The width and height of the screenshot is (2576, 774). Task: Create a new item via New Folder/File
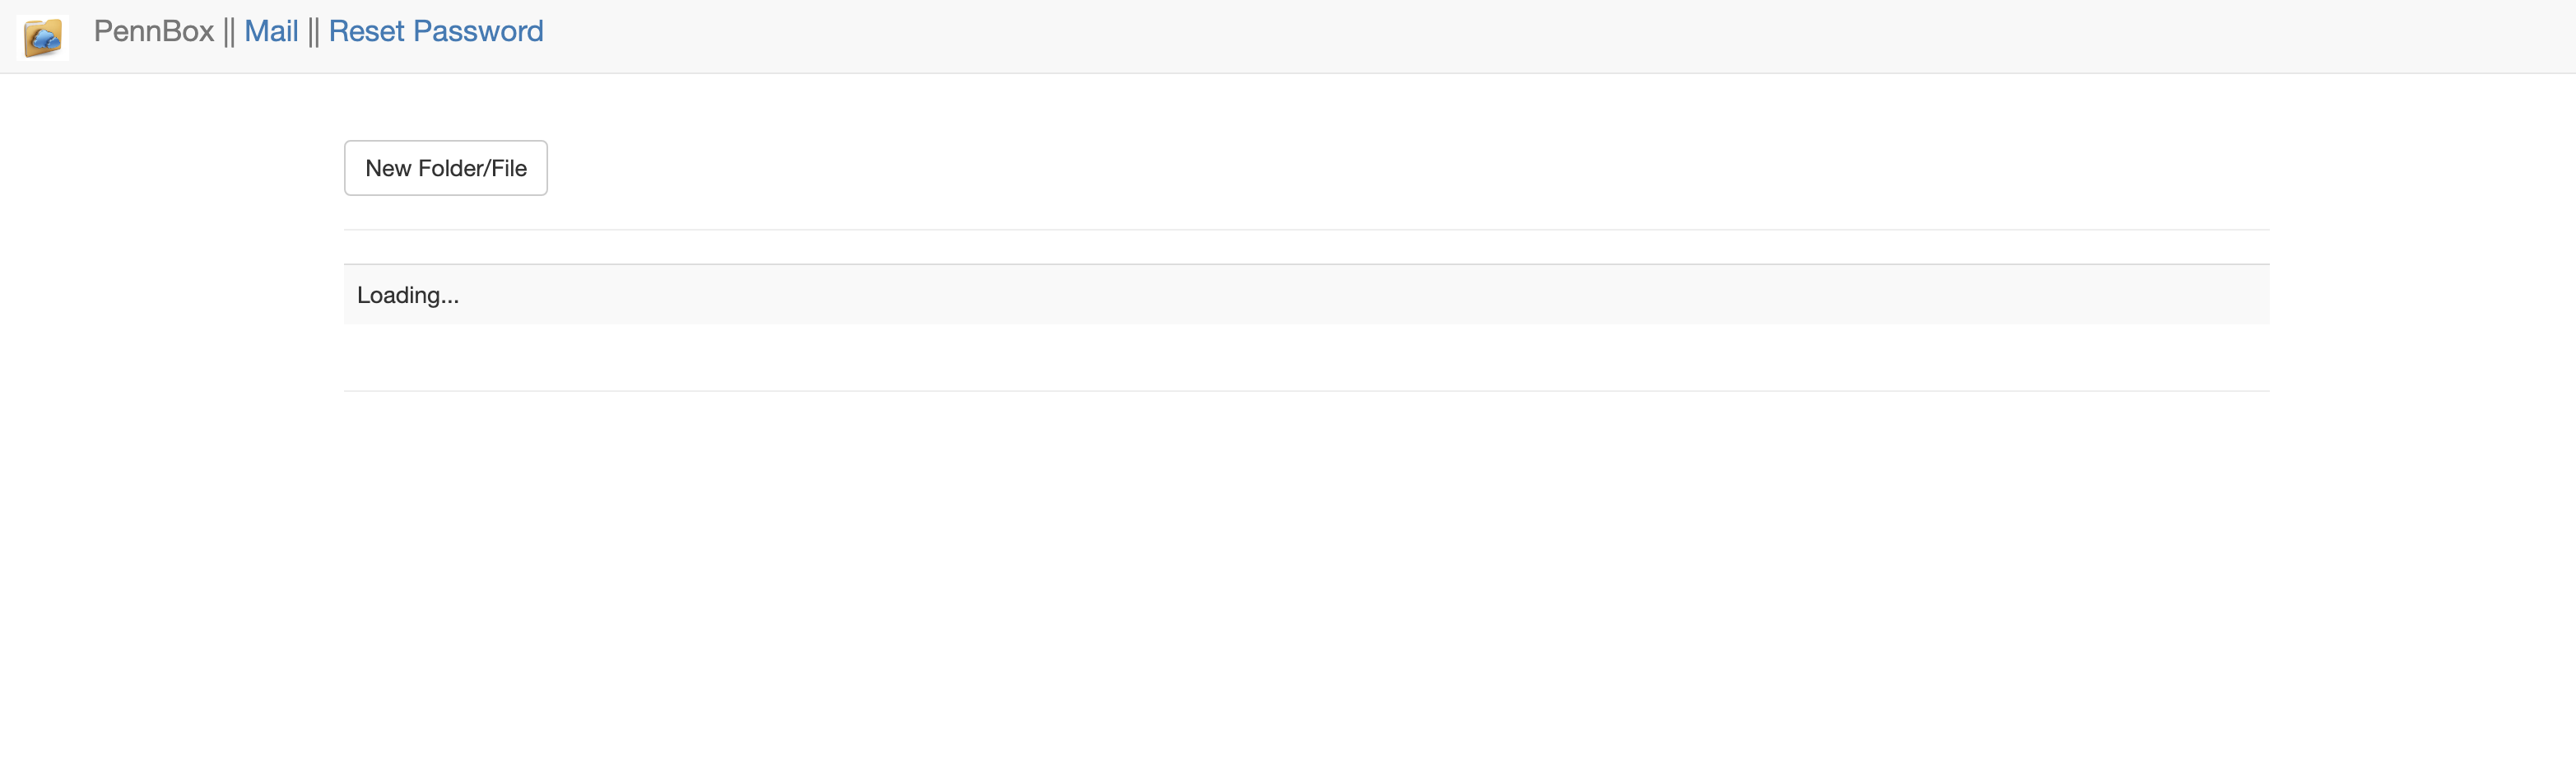pos(446,168)
